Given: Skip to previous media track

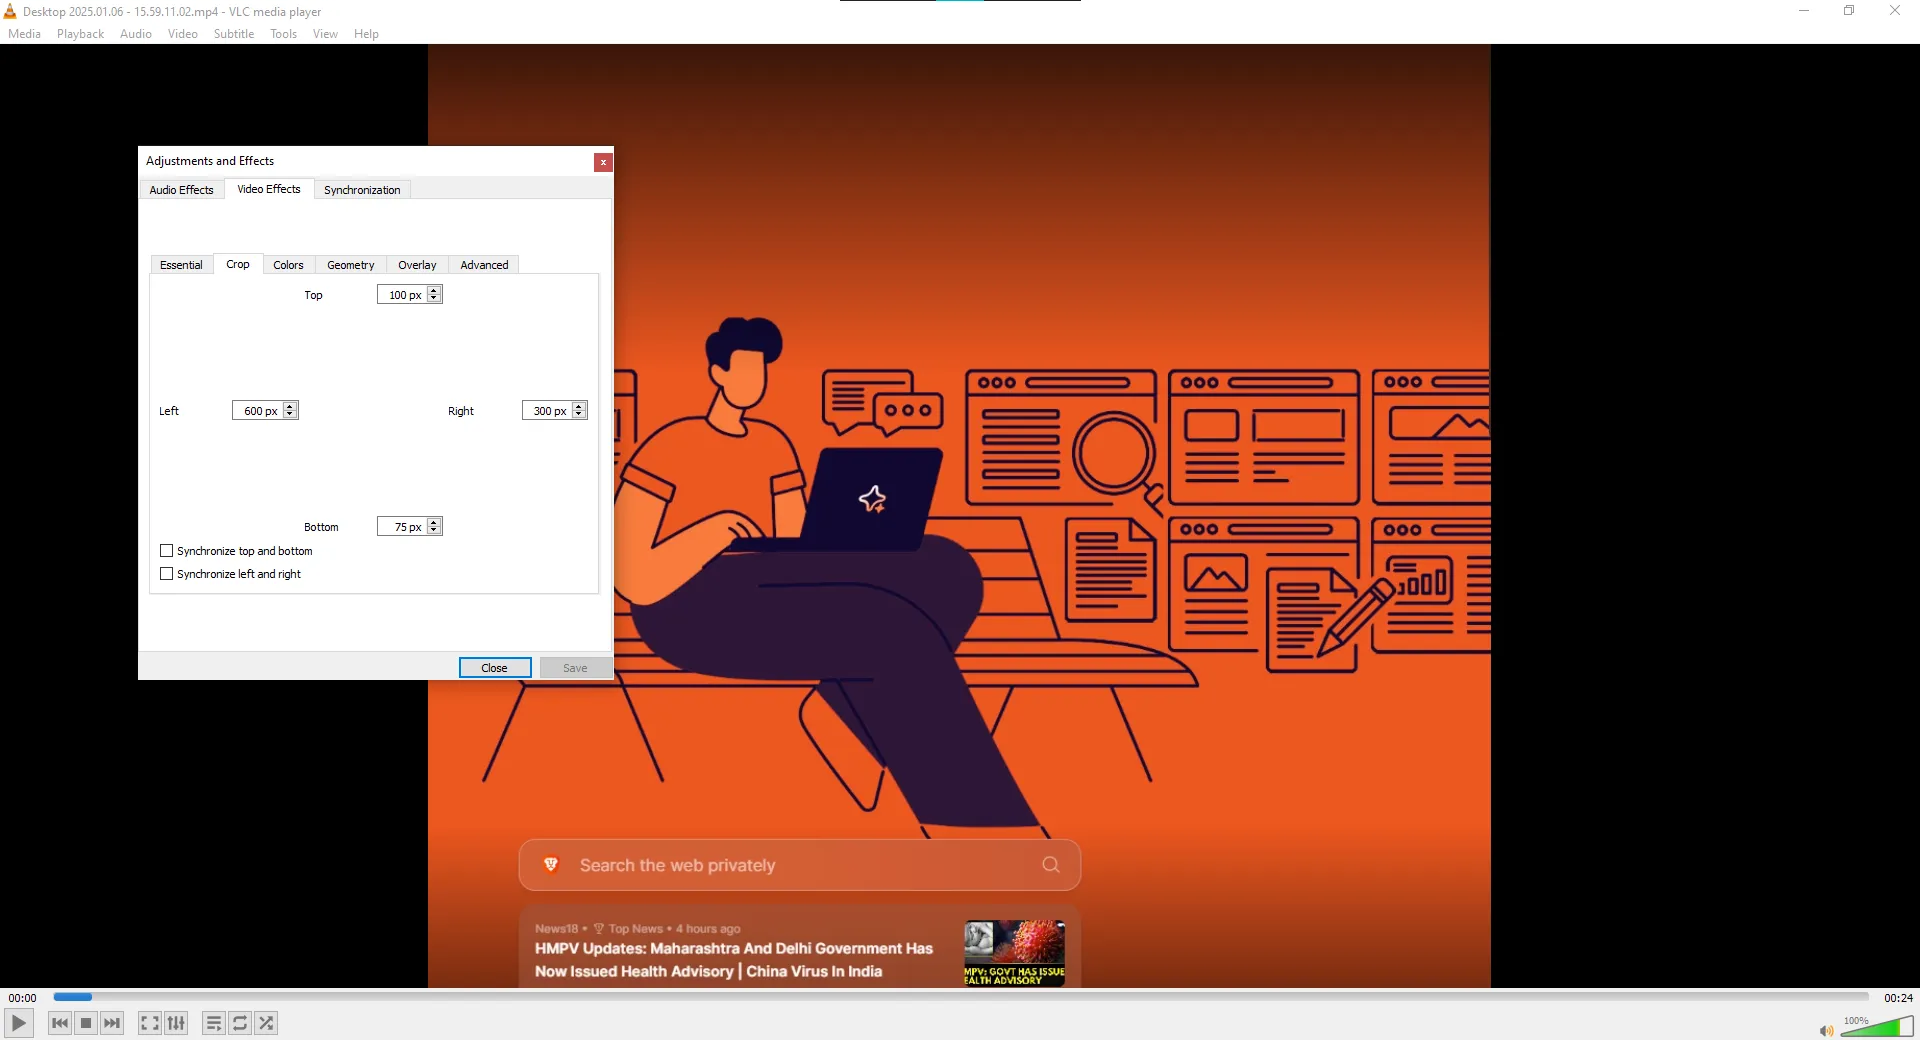Looking at the screenshot, I should click(x=60, y=1023).
